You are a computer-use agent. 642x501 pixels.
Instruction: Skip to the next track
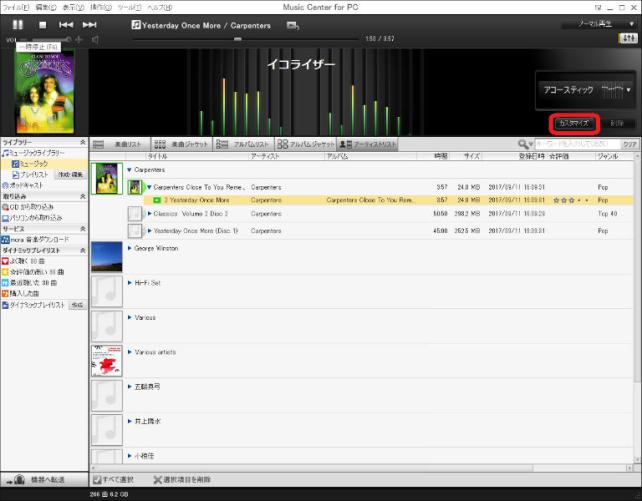click(90, 25)
